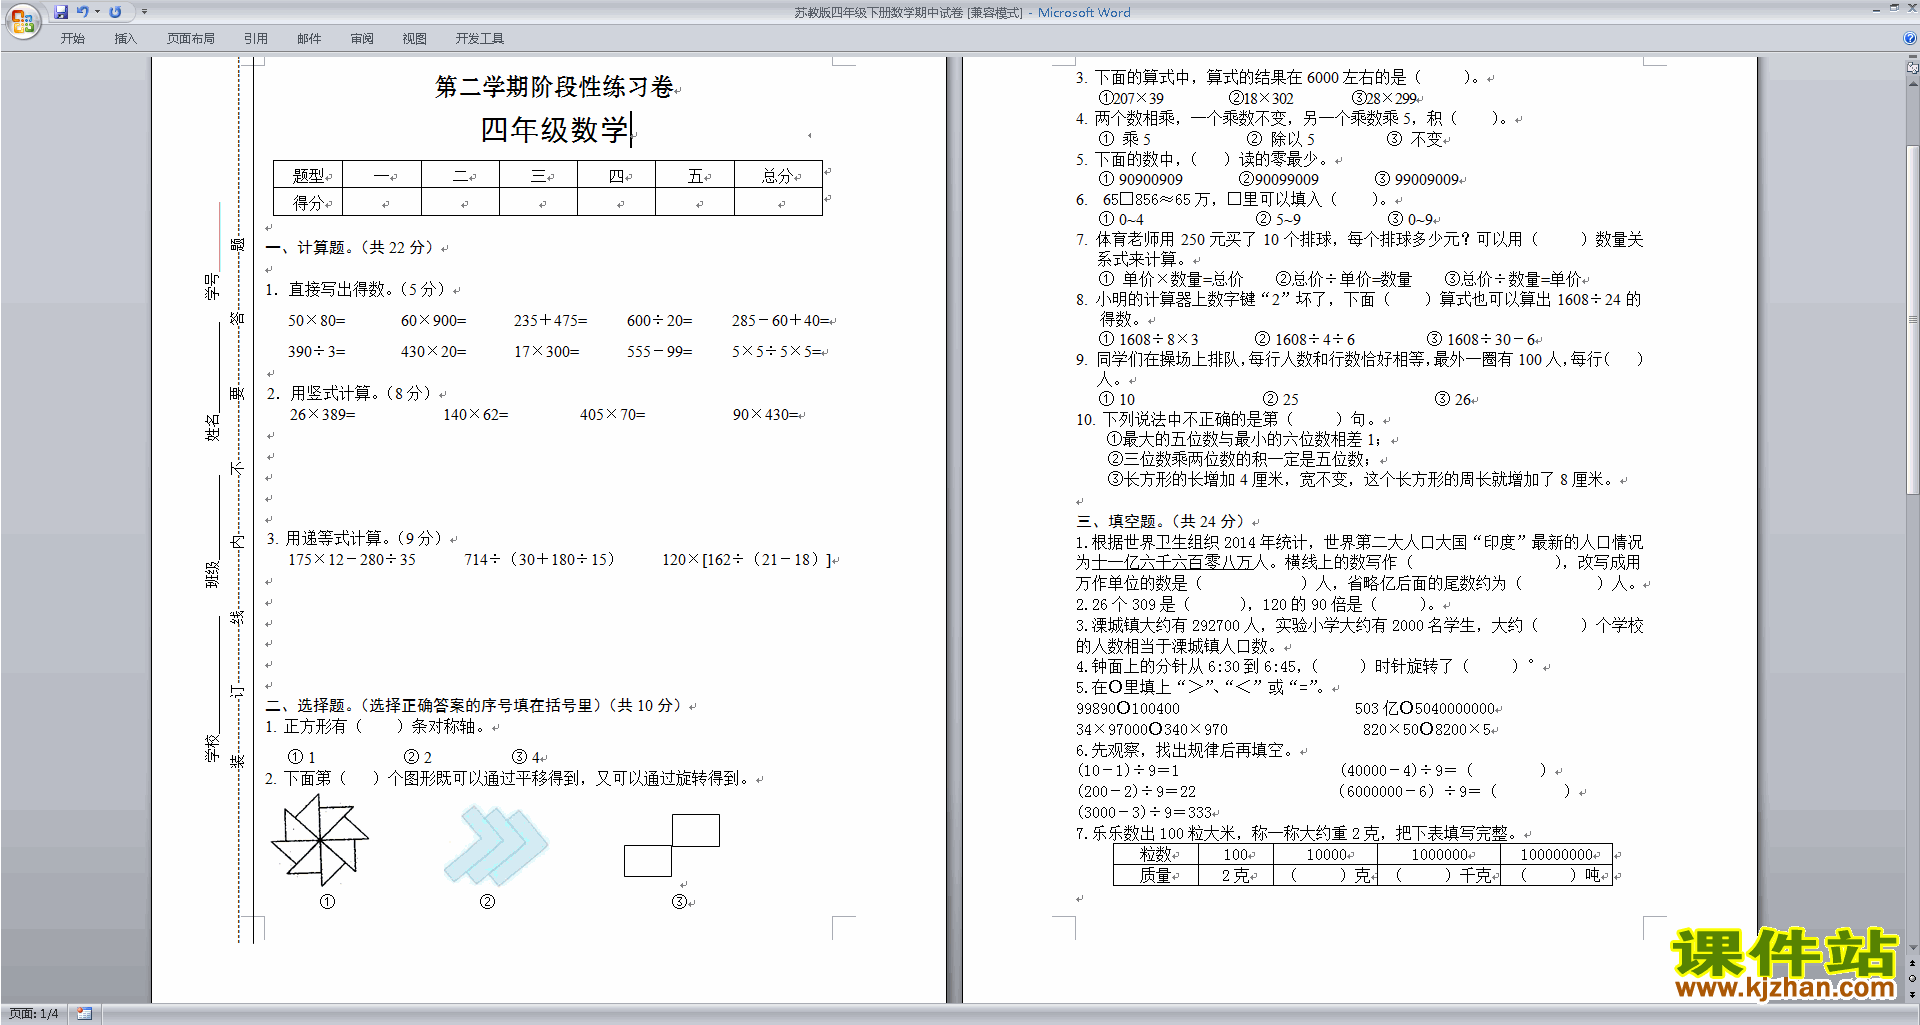Click option ③ 99009009 in question 5
Screen dimensions: 1920x1025
point(1417,179)
